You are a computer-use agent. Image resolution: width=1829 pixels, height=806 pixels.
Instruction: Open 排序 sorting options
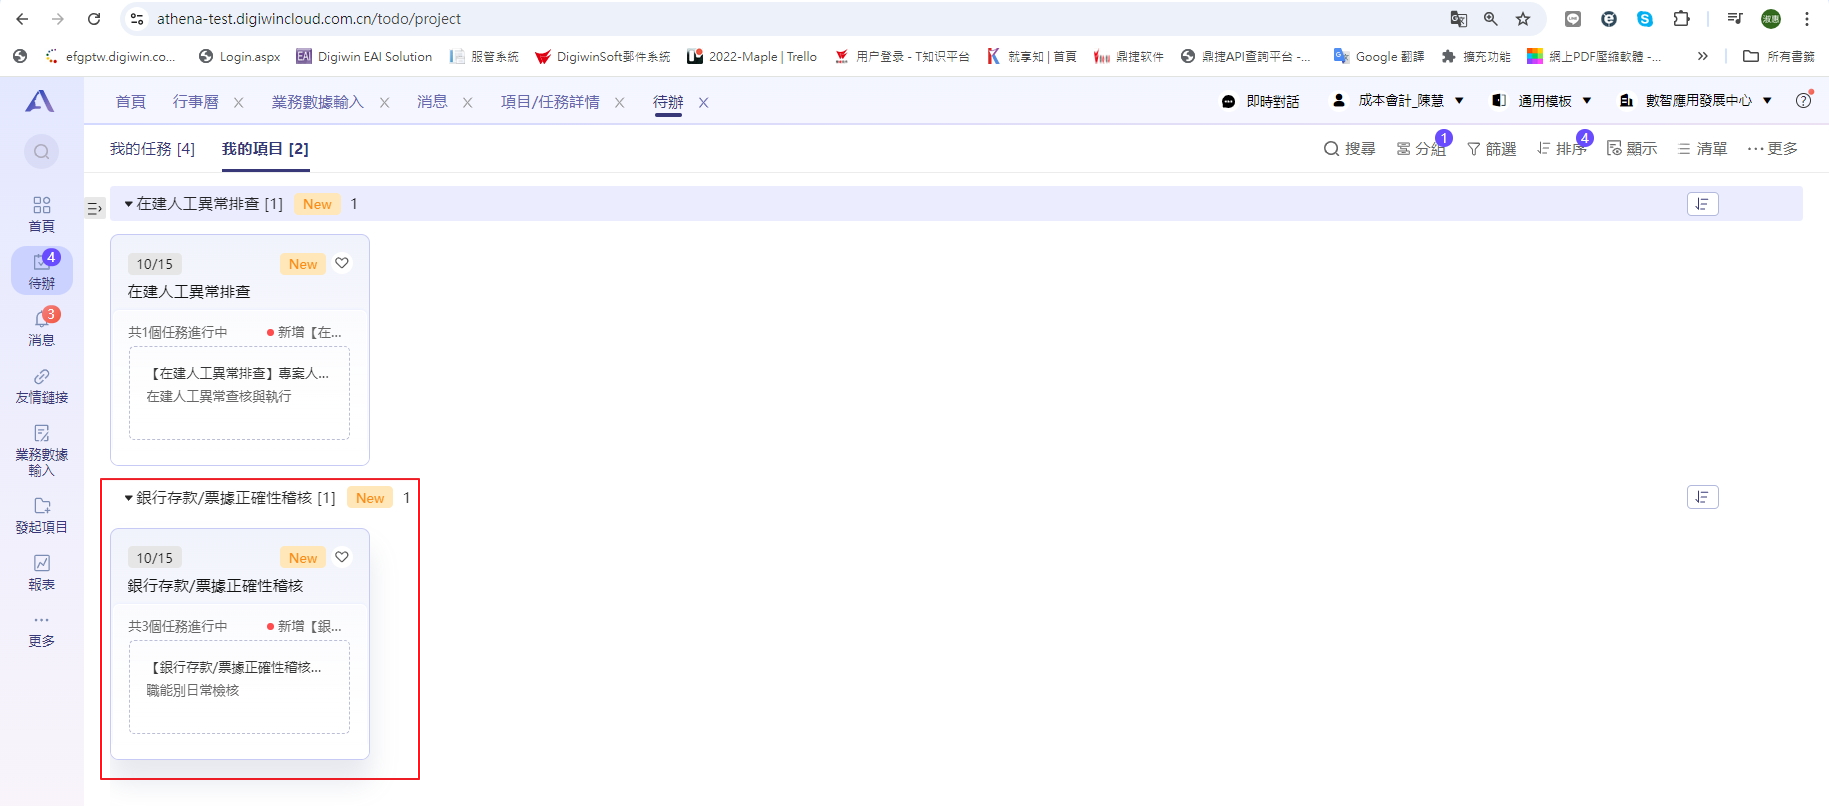point(1562,149)
